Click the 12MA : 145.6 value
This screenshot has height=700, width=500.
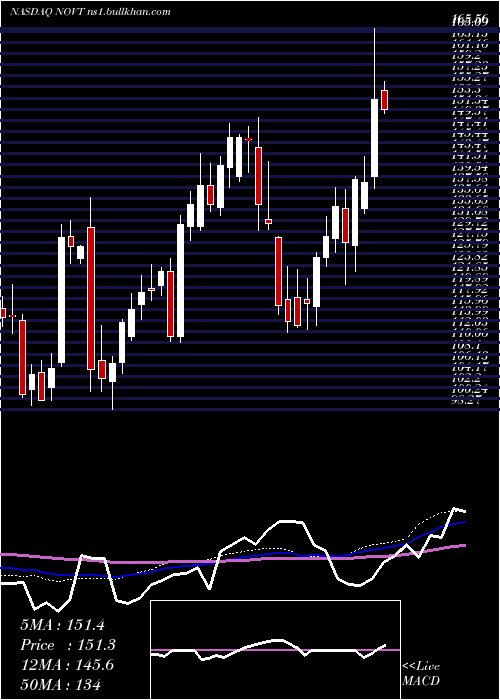click(x=67, y=665)
